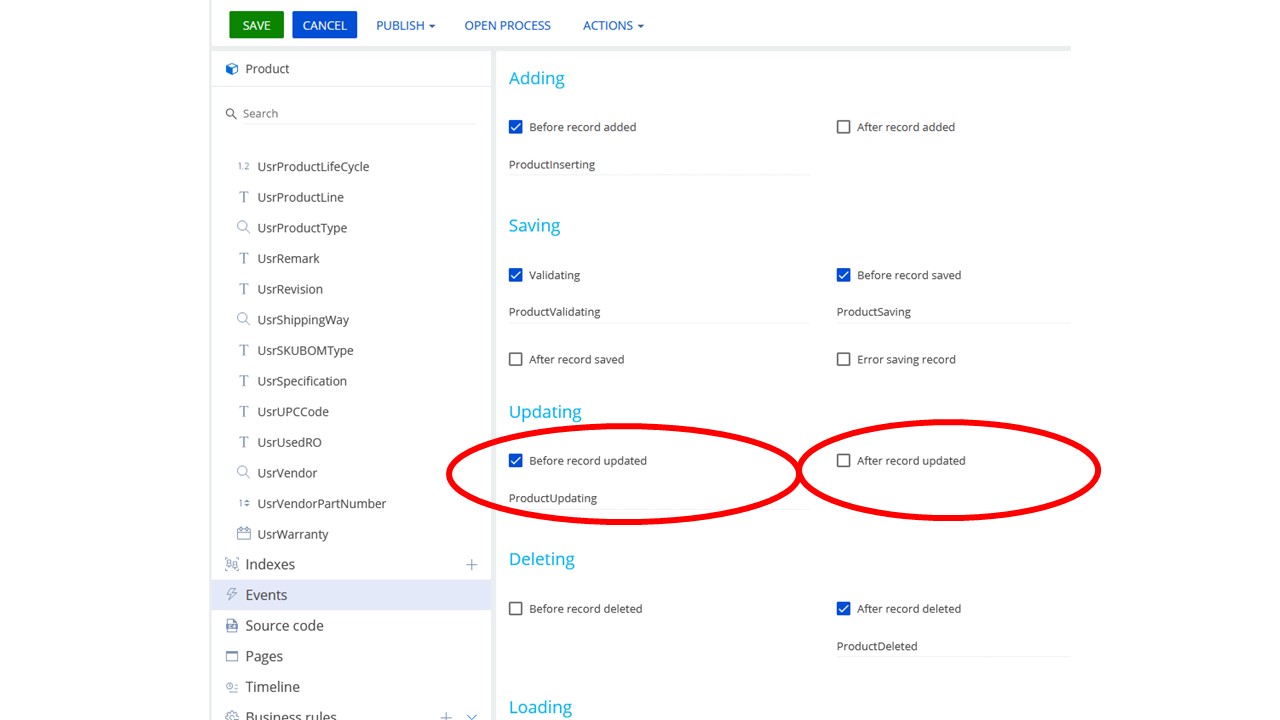Screen dimensions: 1280x720
Task: Click the Source code icon
Action: click(x=232, y=625)
